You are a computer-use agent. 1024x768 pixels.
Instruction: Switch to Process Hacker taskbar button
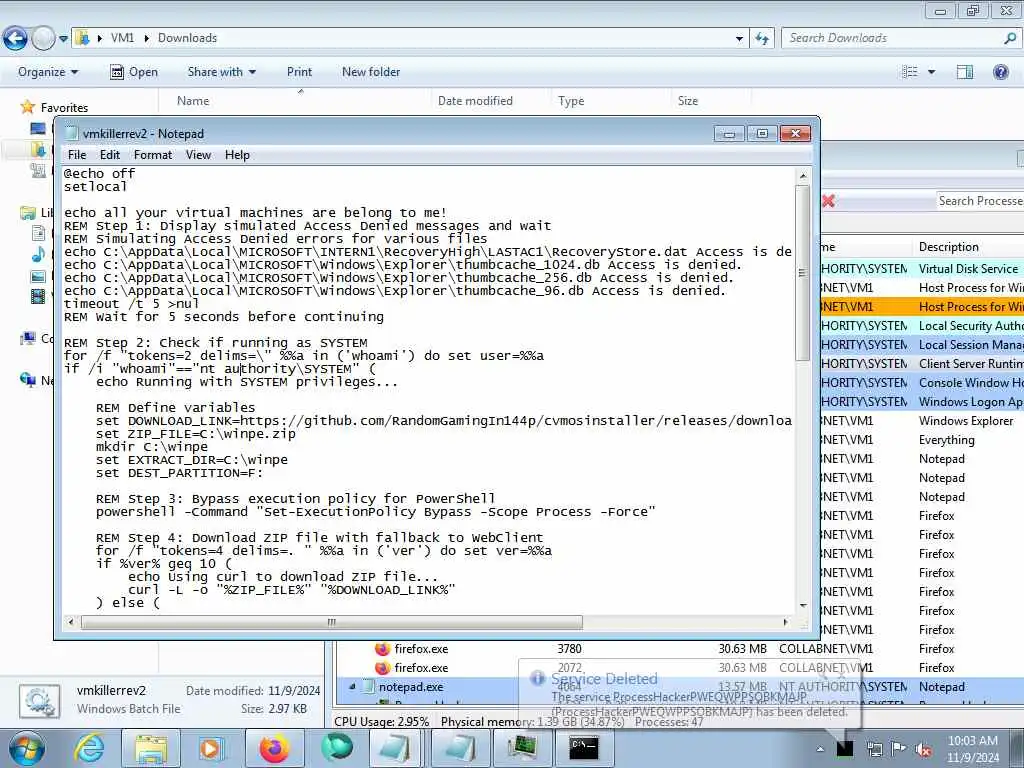(522, 748)
